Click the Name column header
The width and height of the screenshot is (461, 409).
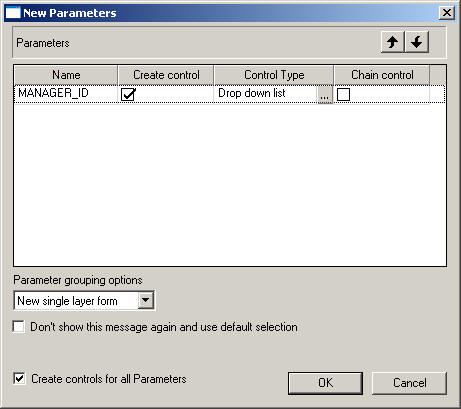[x=66, y=75]
